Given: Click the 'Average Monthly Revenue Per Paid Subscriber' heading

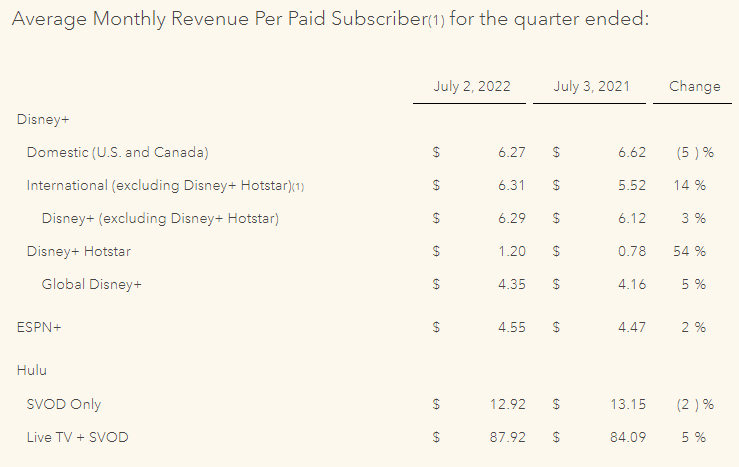Looking at the screenshot, I should [x=330, y=19].
